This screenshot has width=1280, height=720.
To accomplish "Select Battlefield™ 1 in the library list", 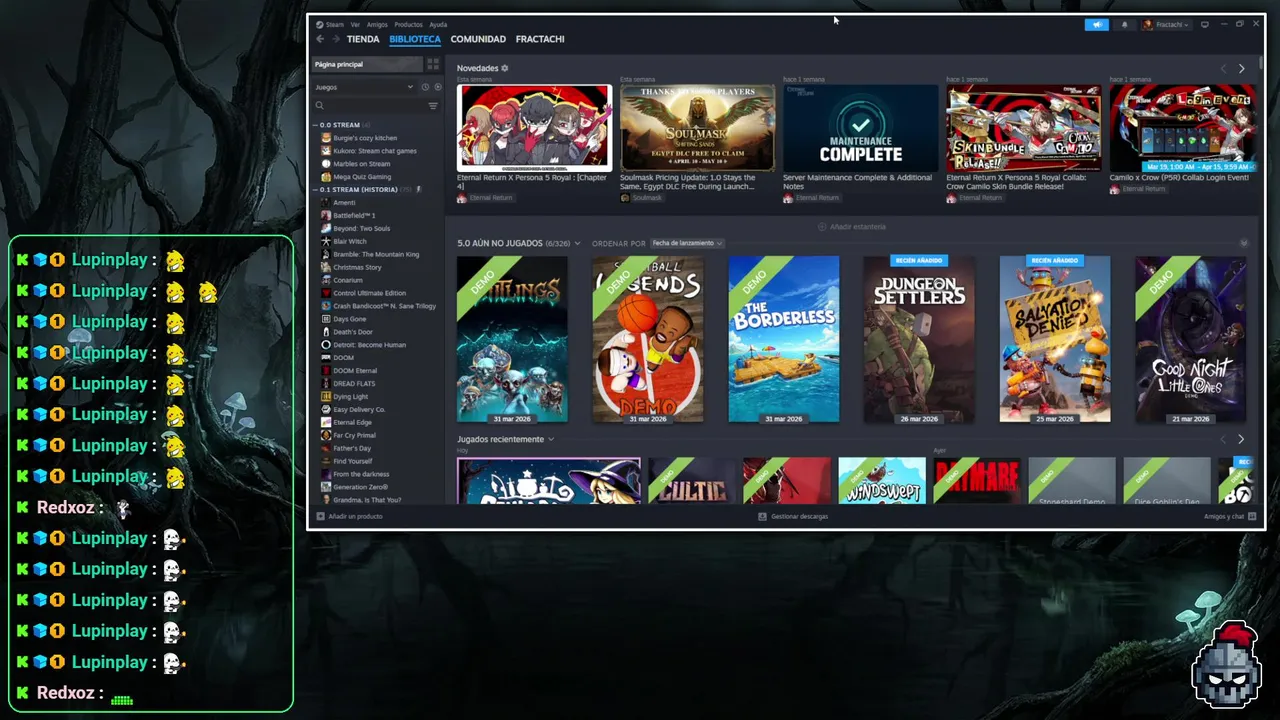I will 354,216.
